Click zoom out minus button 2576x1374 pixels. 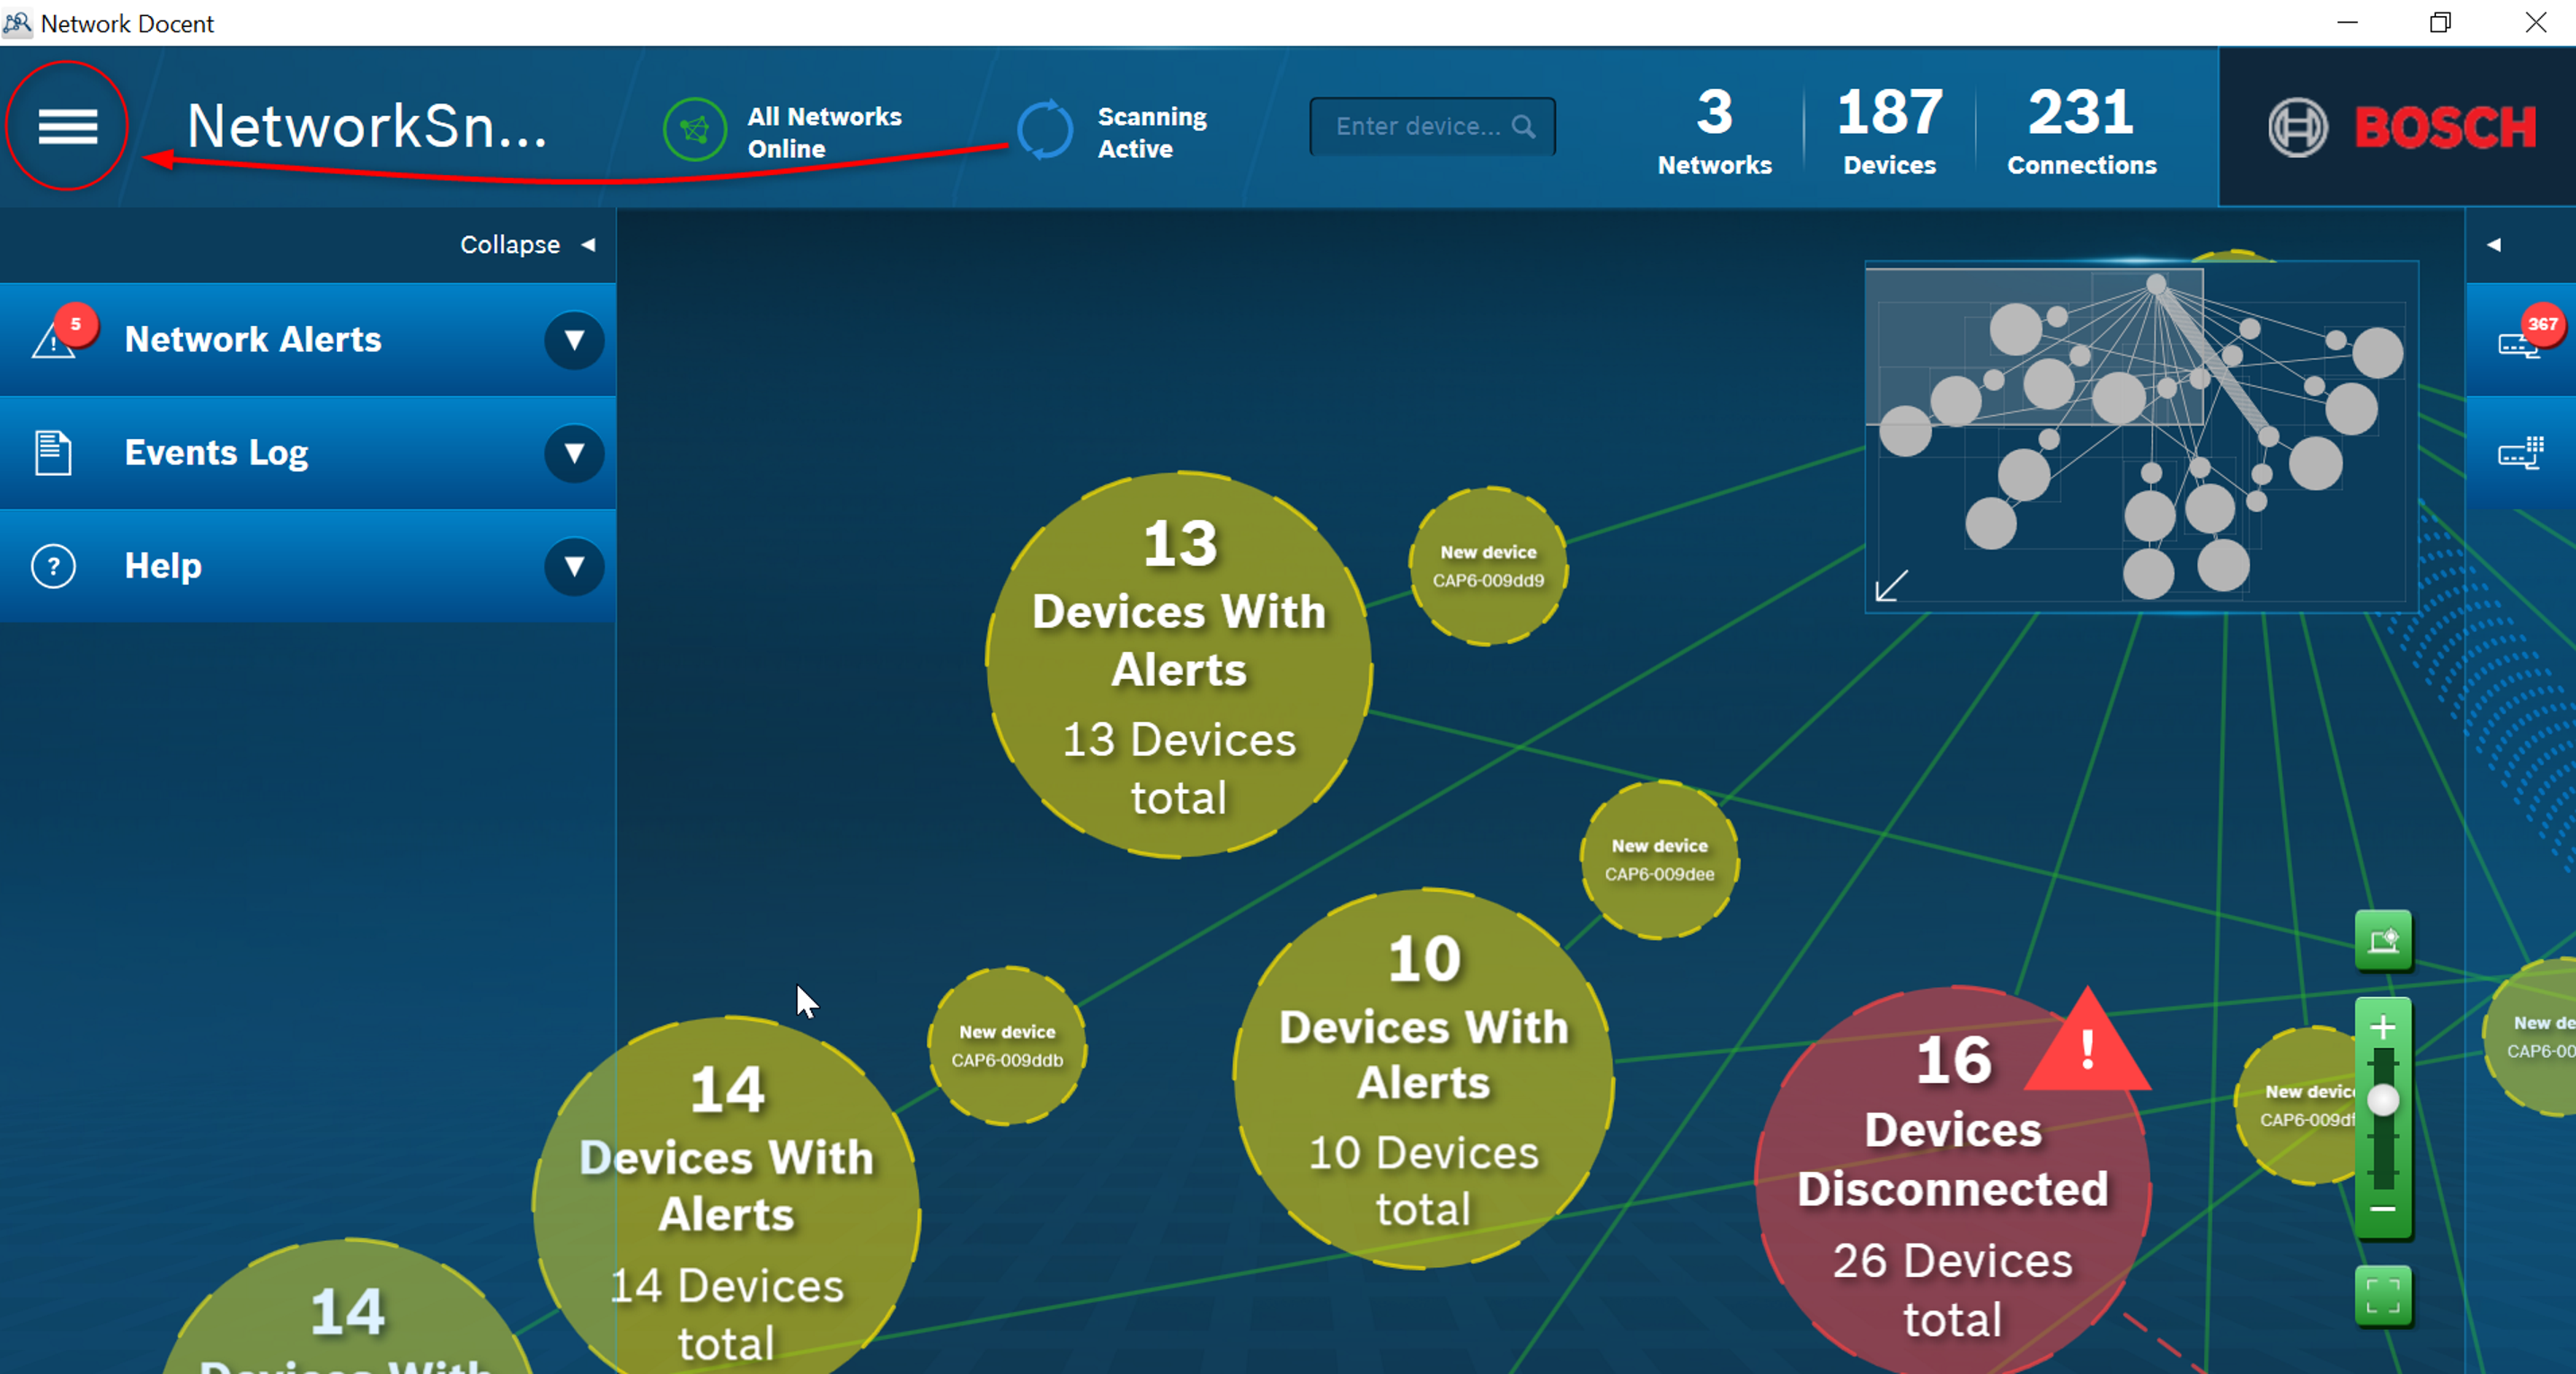tap(2383, 1210)
